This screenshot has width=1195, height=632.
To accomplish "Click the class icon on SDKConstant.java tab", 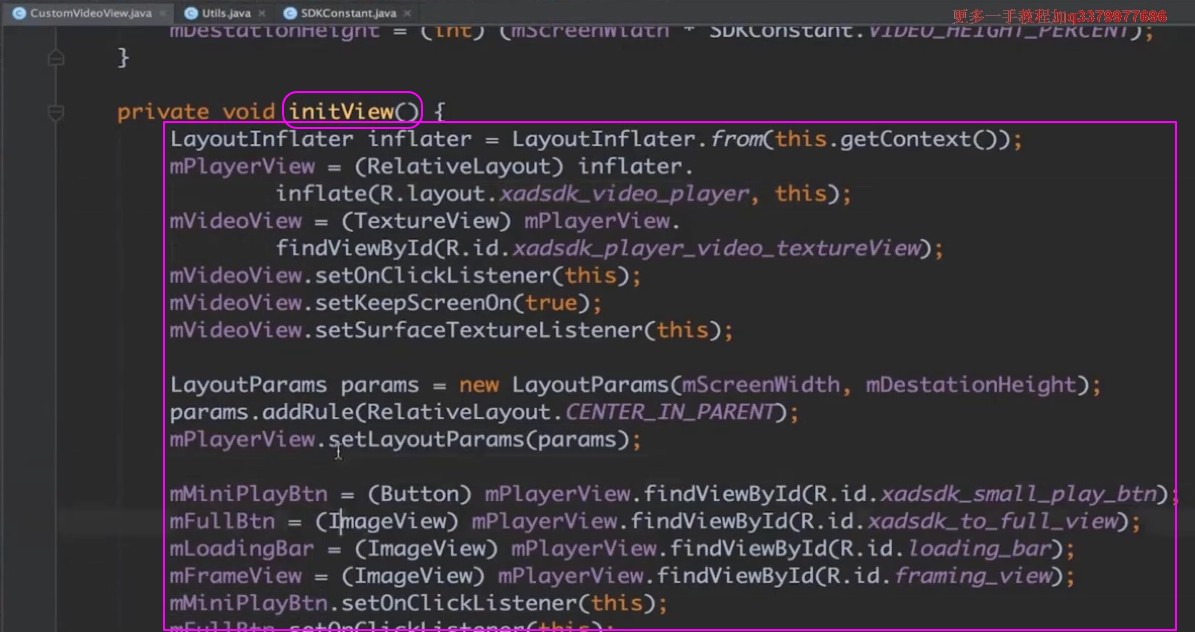I will [290, 14].
